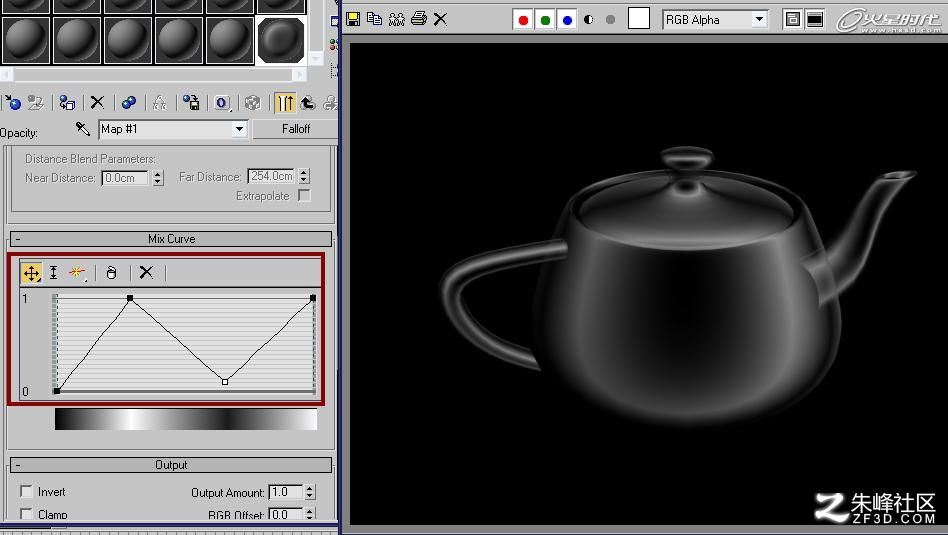Image resolution: width=948 pixels, height=535 pixels.
Task: Click the Get Material icon
Action: point(11,103)
